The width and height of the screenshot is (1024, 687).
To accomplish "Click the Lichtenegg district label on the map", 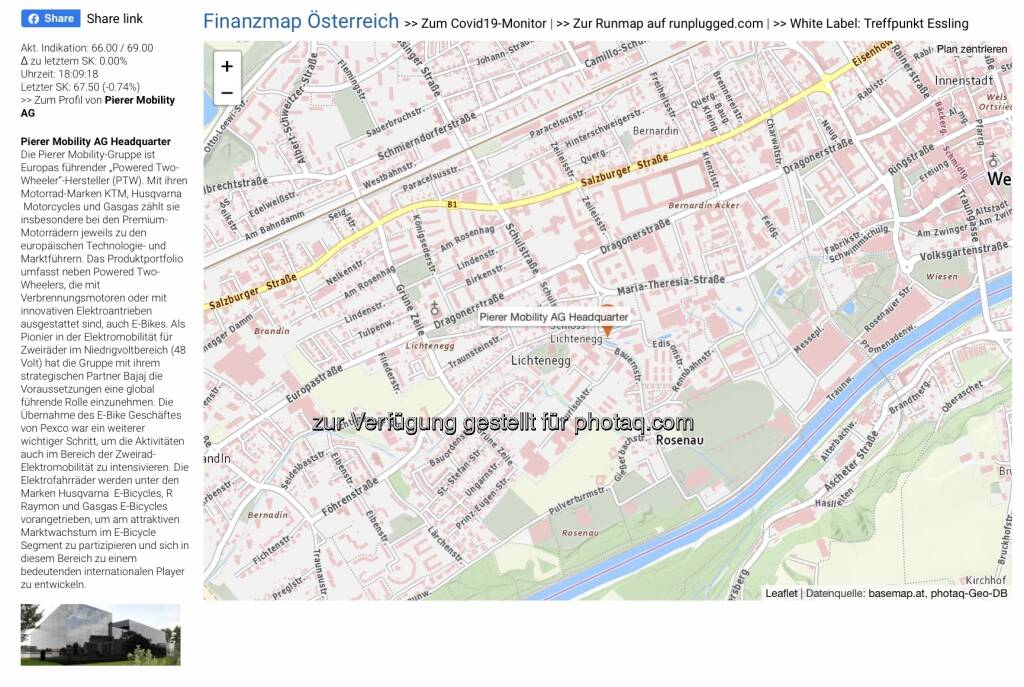I will [x=540, y=360].
